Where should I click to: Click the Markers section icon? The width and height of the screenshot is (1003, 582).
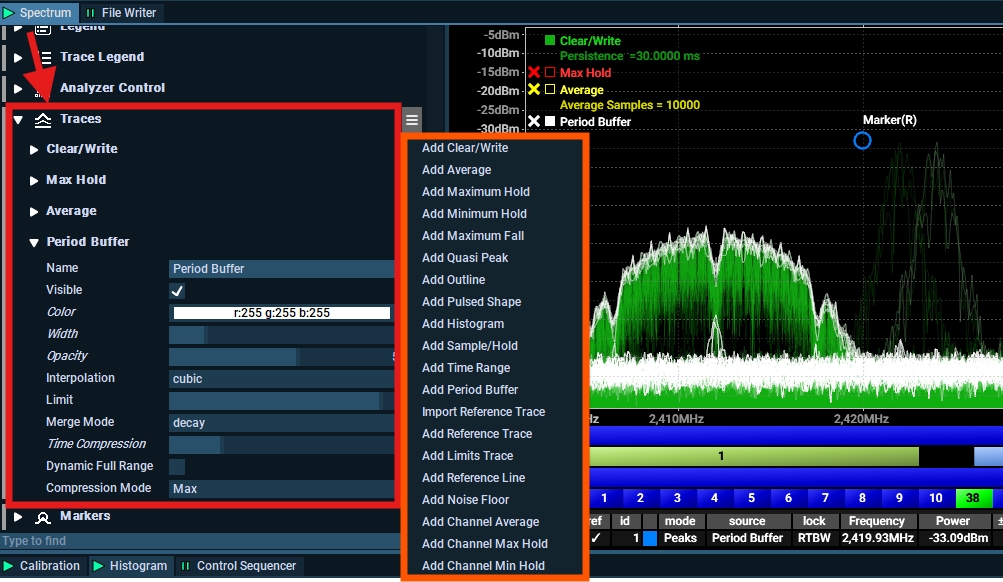tap(43, 518)
